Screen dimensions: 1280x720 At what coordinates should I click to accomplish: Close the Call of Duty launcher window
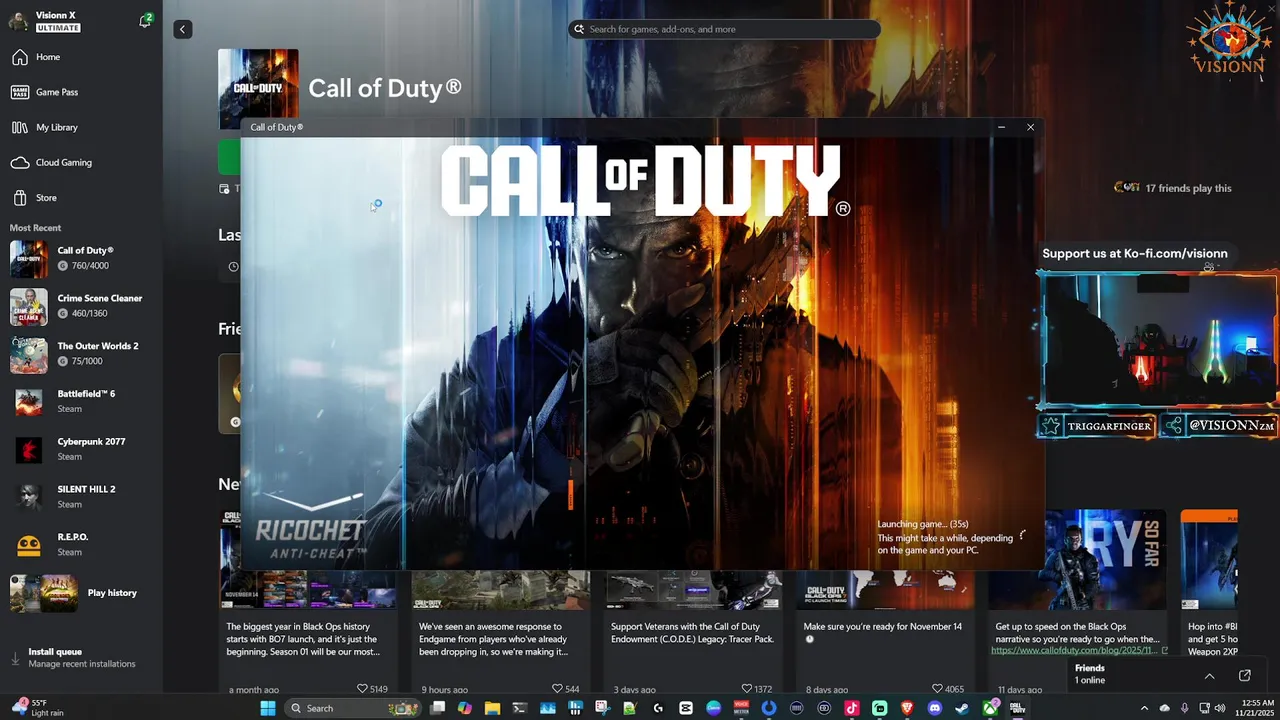pos(1030,127)
